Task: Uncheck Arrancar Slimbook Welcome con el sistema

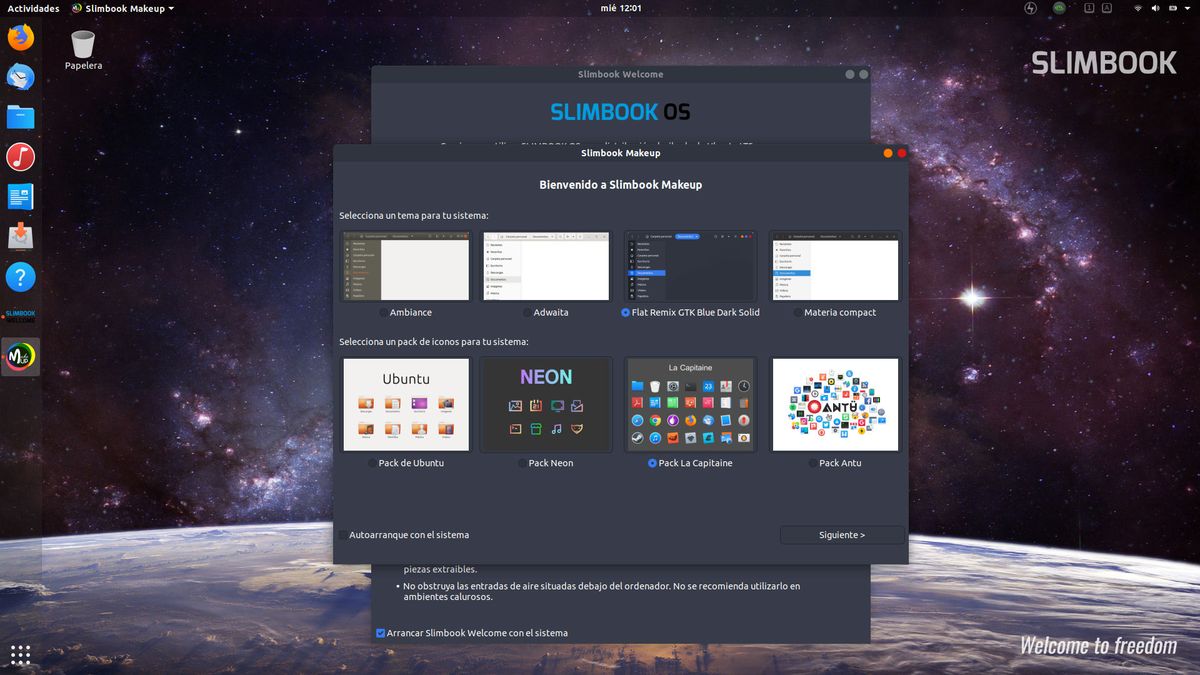Action: click(380, 633)
